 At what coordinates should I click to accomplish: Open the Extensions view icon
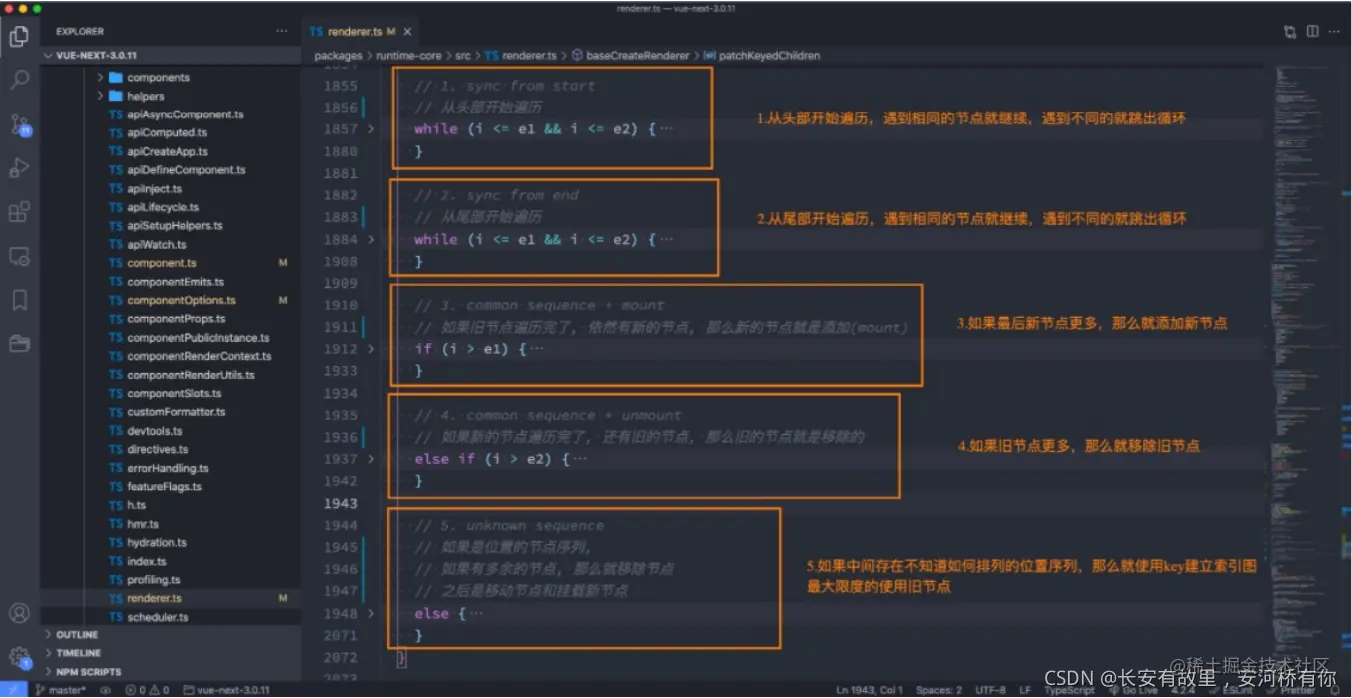(x=20, y=212)
